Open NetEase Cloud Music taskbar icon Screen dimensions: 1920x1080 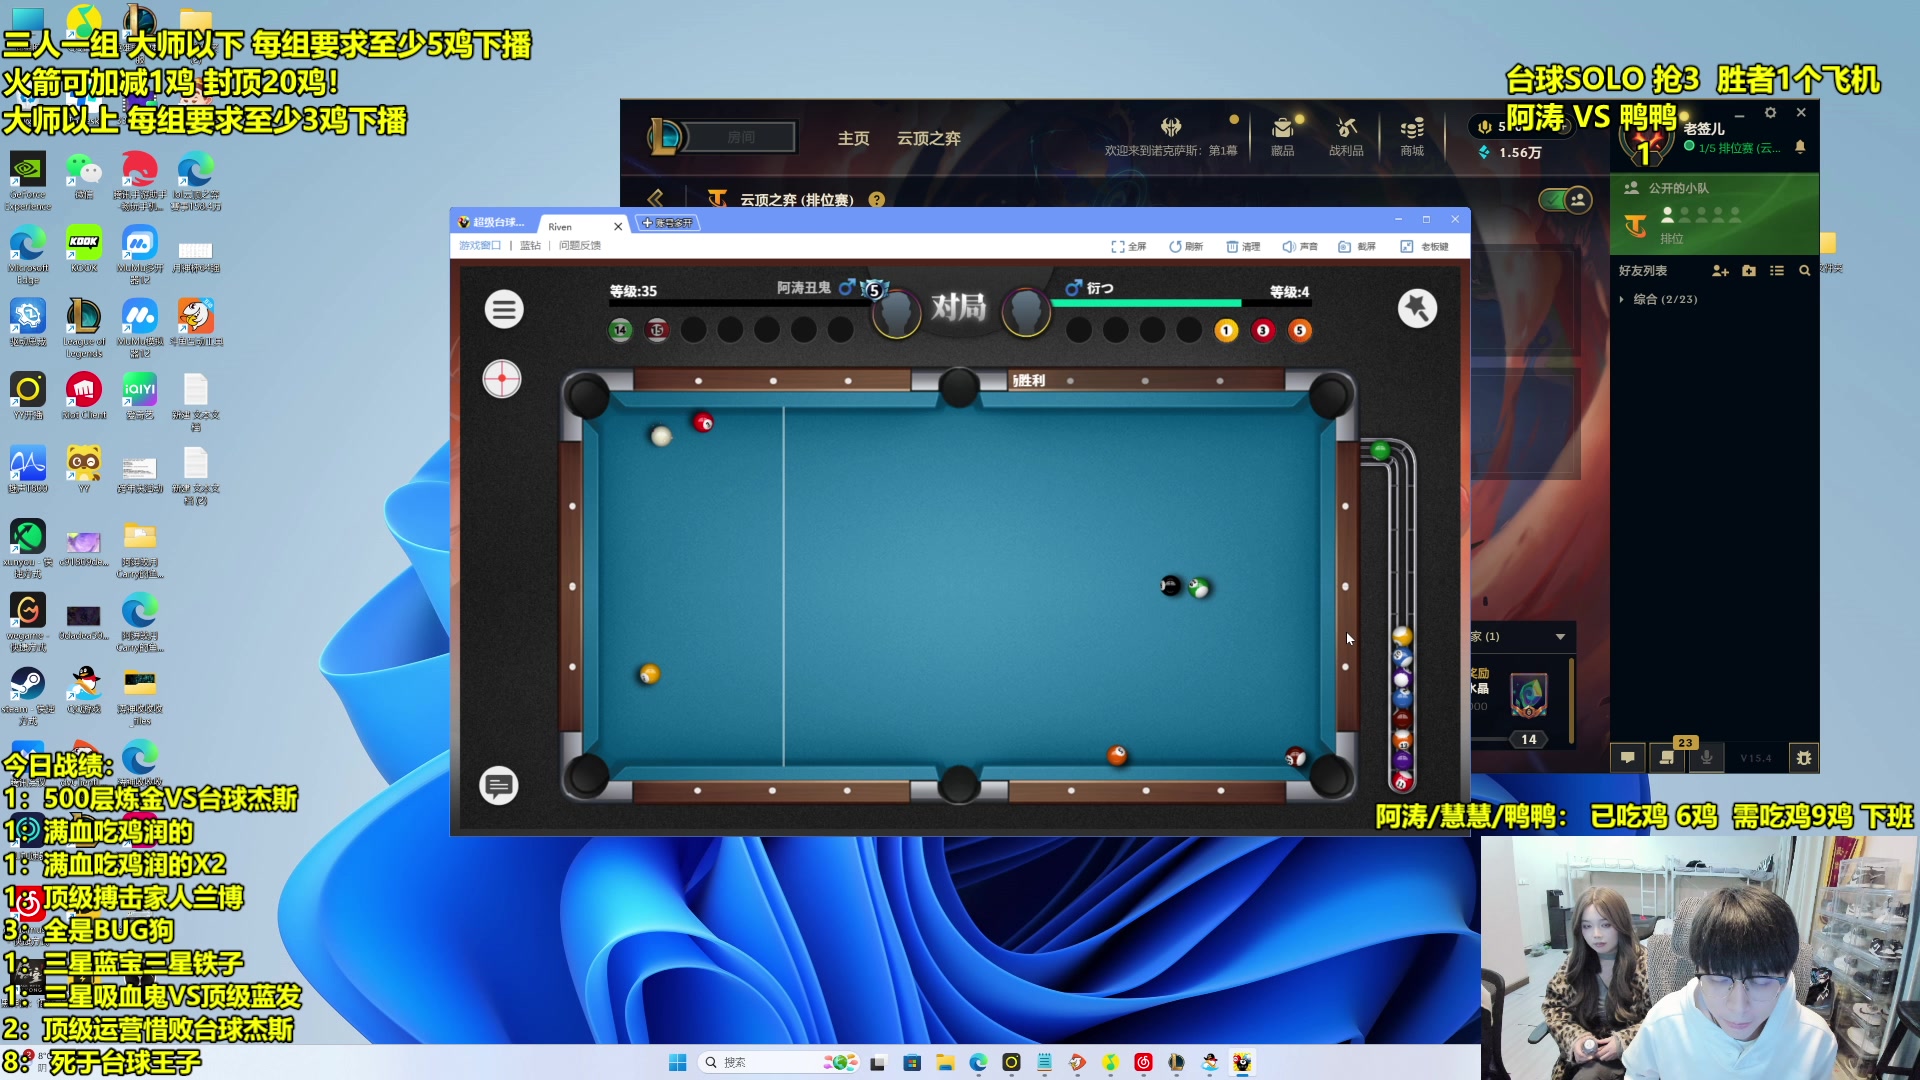pyautogui.click(x=1143, y=1062)
